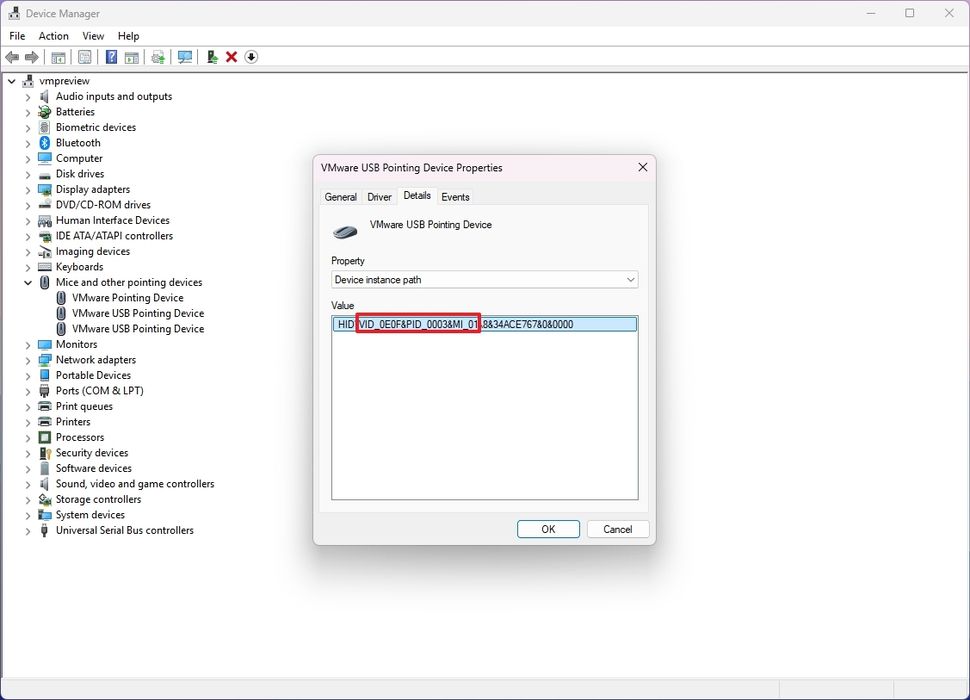This screenshot has width=970, height=700.
Task: Click the back navigation arrow
Action: tap(12, 57)
